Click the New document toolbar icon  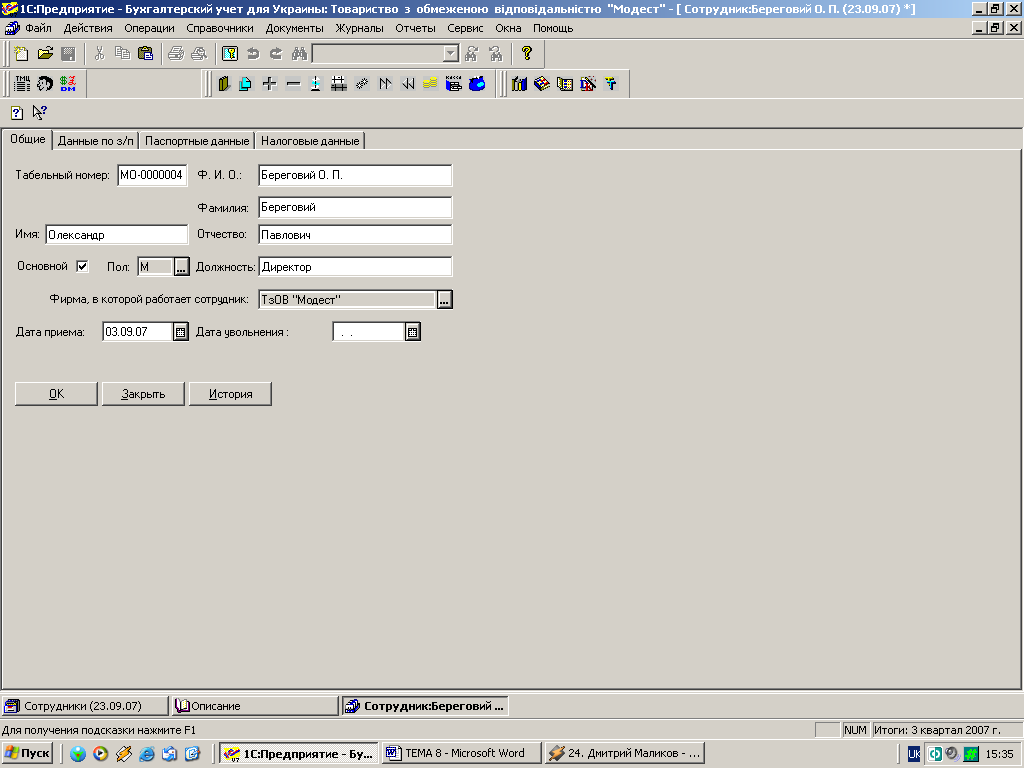pos(21,54)
